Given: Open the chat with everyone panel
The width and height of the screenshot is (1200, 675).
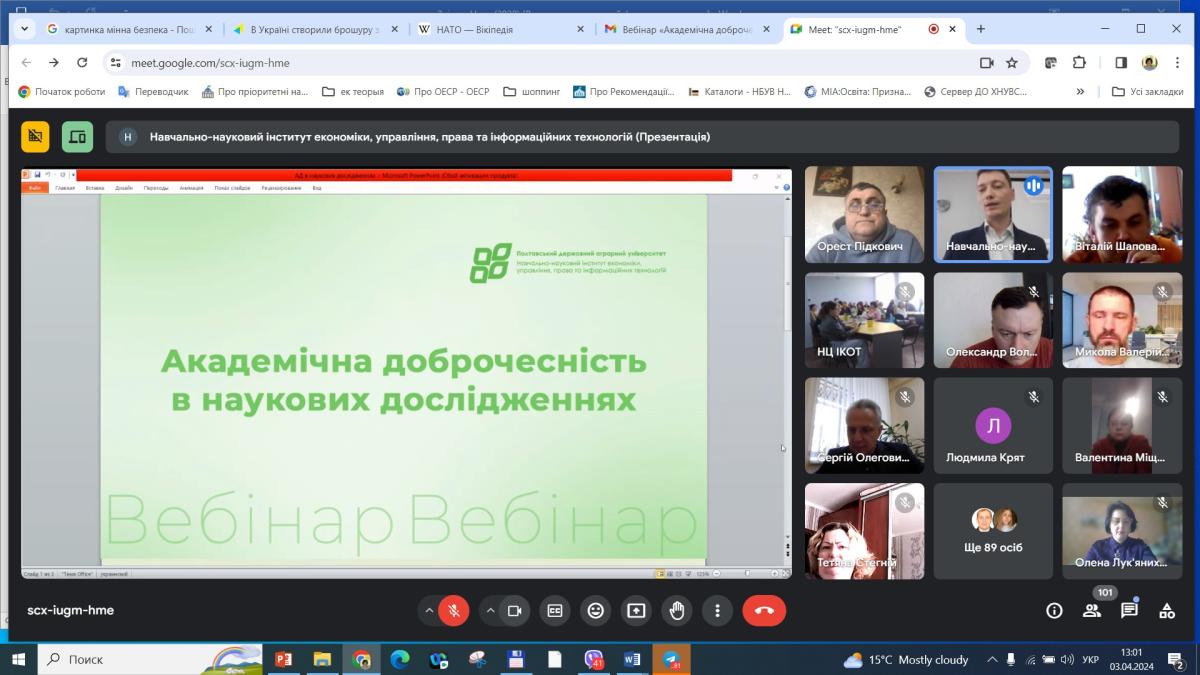Looking at the screenshot, I should 1129,611.
